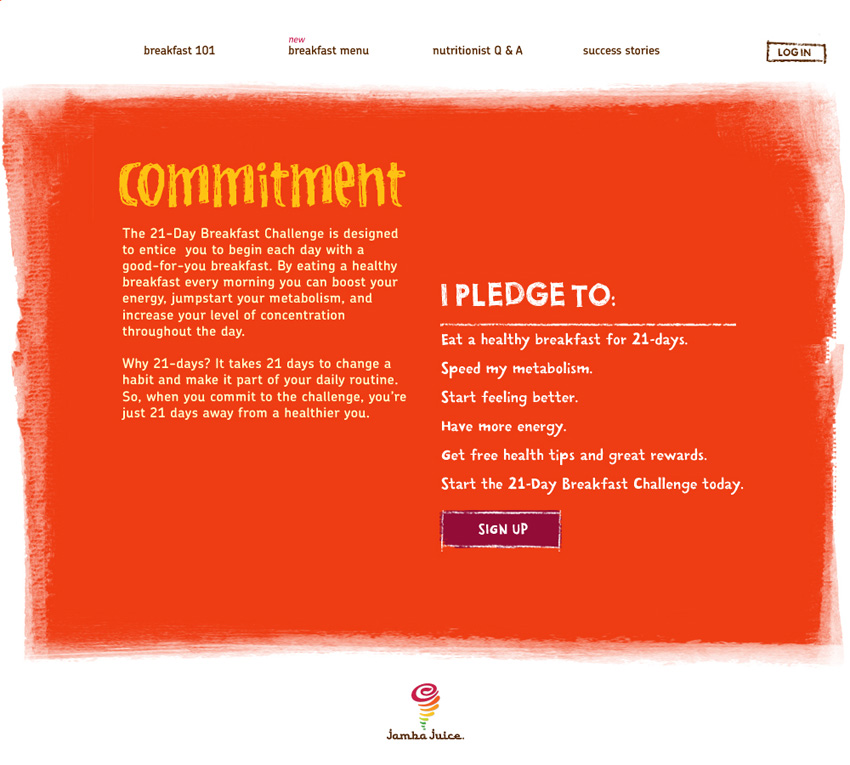850x765 pixels.
Task: Open the new breakfast menu page
Action: point(328,50)
